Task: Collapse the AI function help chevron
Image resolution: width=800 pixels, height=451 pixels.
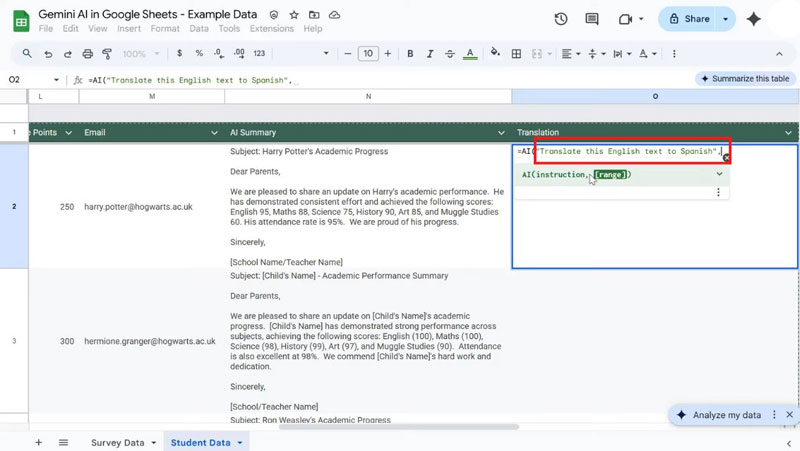Action: pos(718,174)
